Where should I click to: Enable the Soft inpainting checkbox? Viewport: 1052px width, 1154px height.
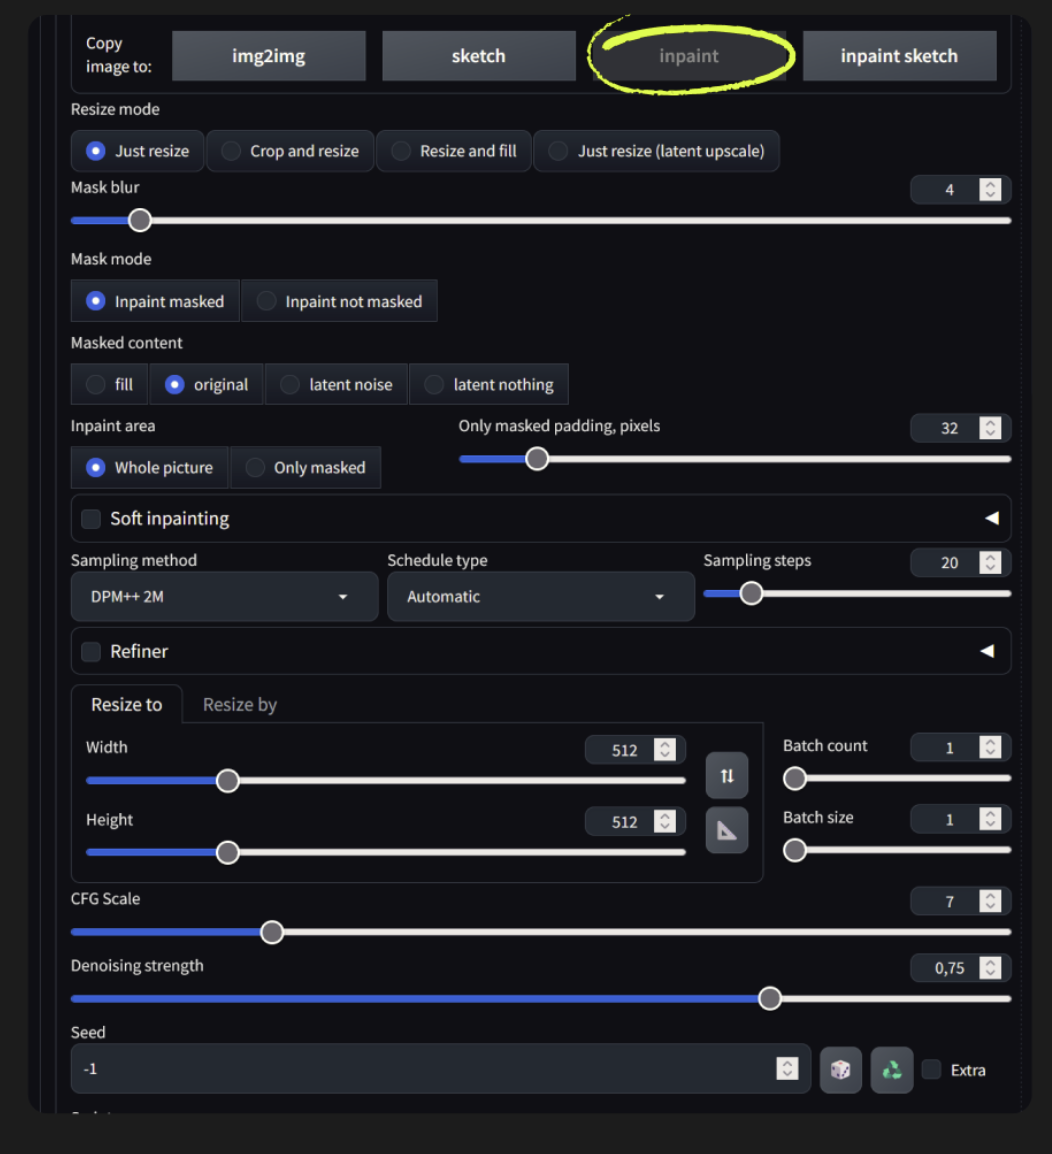[x=91, y=518]
